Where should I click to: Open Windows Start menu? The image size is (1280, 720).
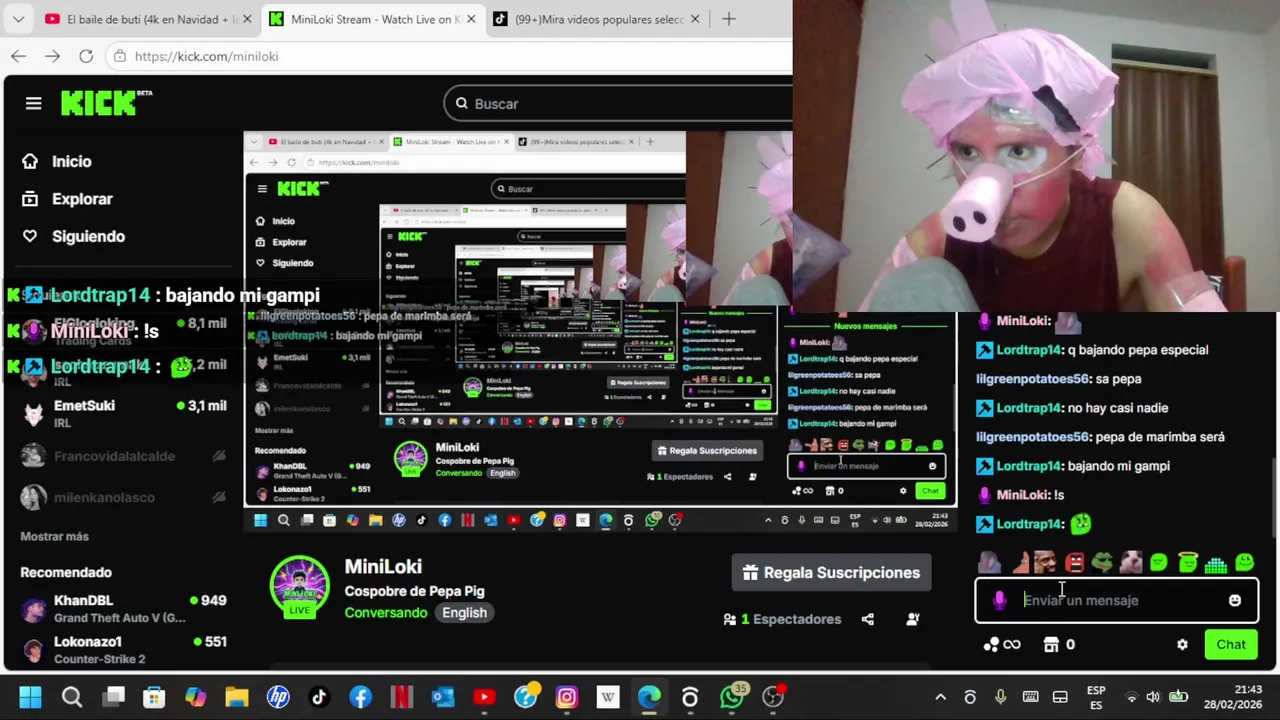[30, 697]
